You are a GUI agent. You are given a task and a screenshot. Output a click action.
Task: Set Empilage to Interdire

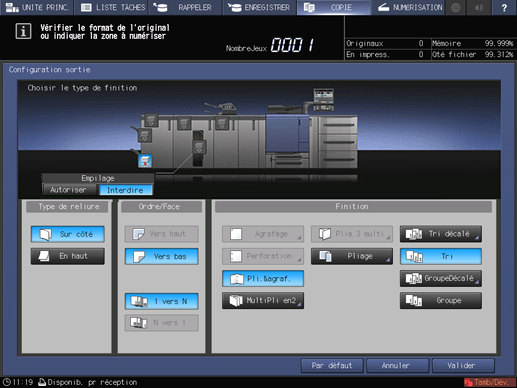click(x=125, y=190)
